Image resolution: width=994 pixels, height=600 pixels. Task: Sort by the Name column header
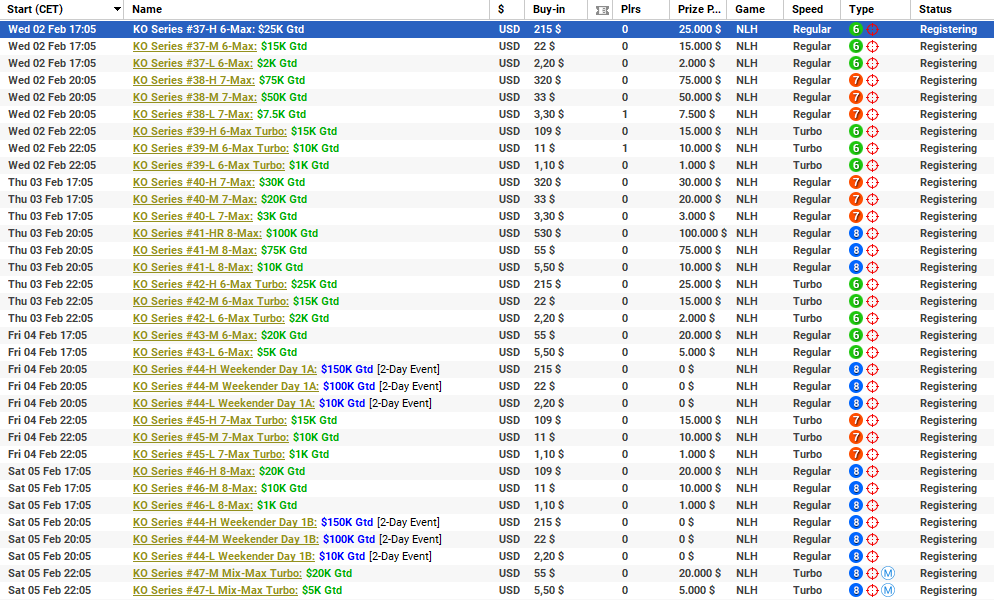(x=147, y=10)
